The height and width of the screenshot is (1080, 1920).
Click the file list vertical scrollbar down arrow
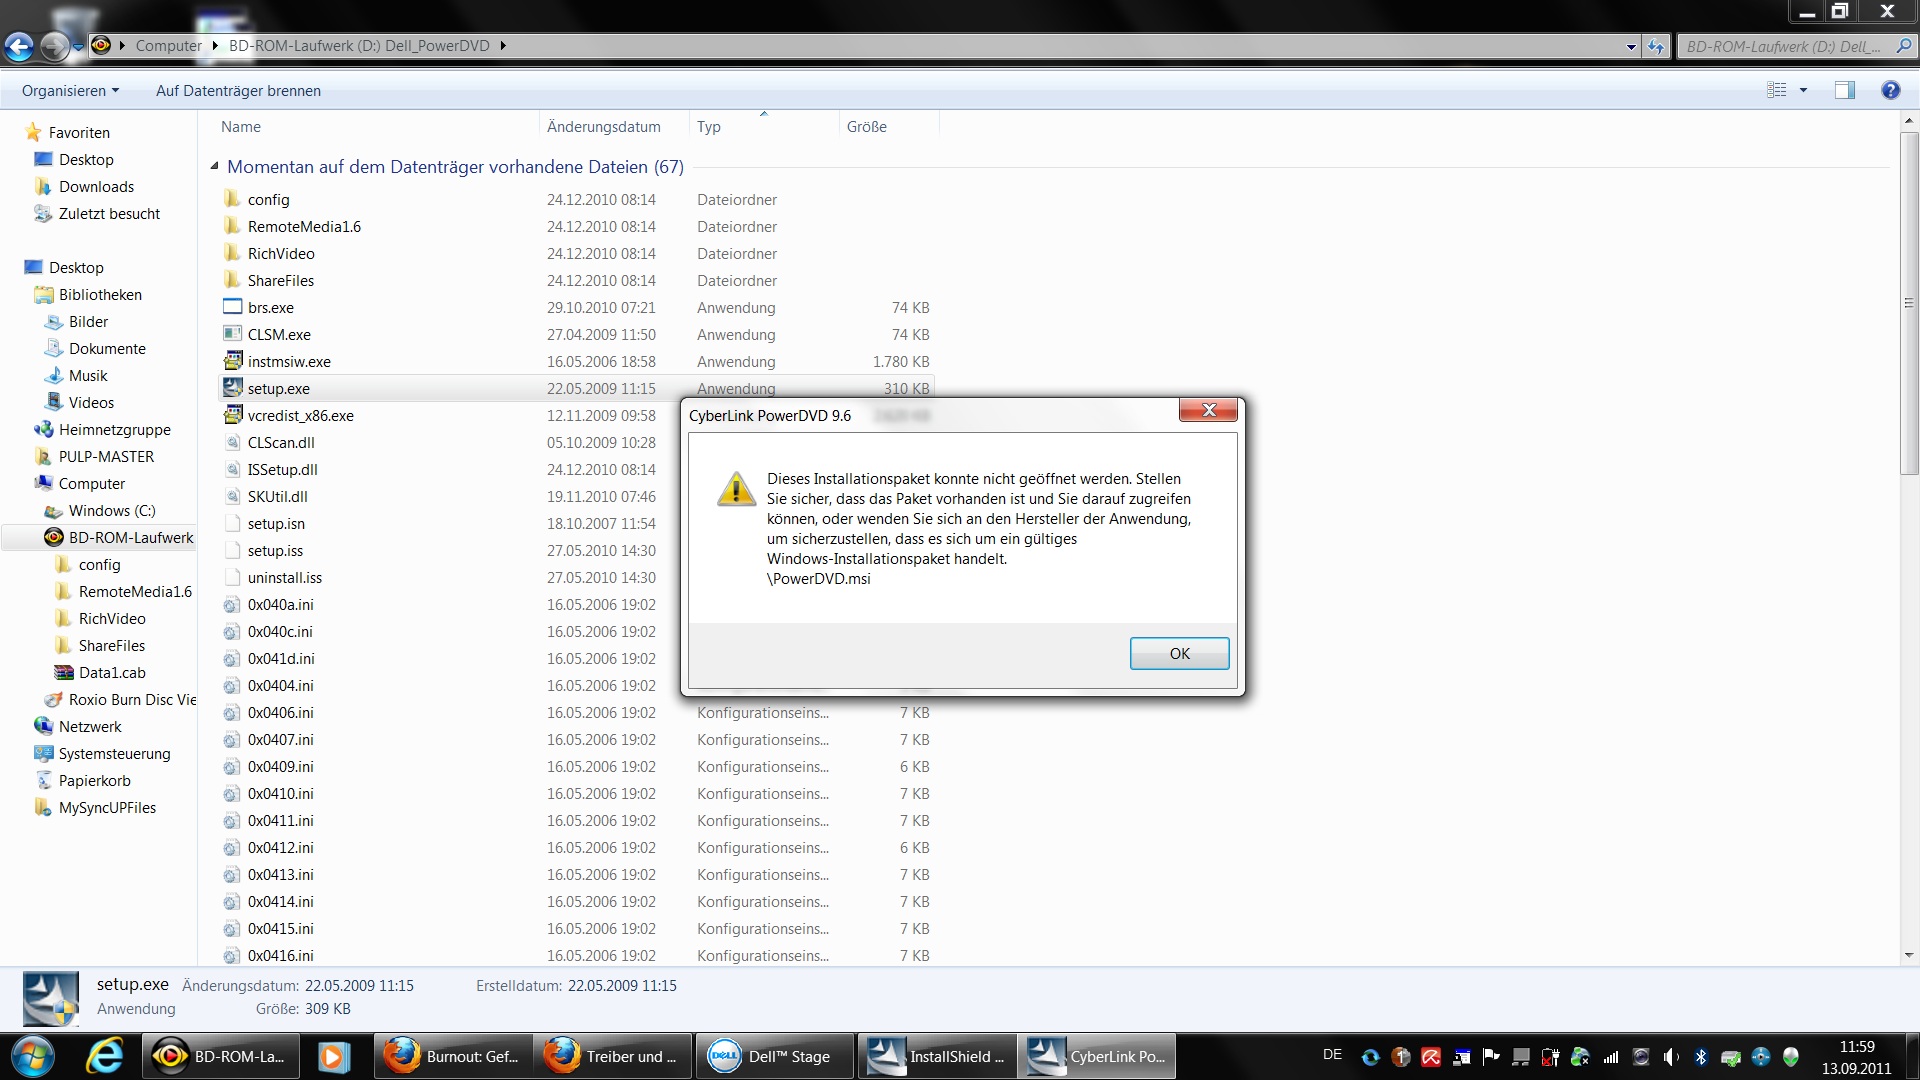[1909, 955]
